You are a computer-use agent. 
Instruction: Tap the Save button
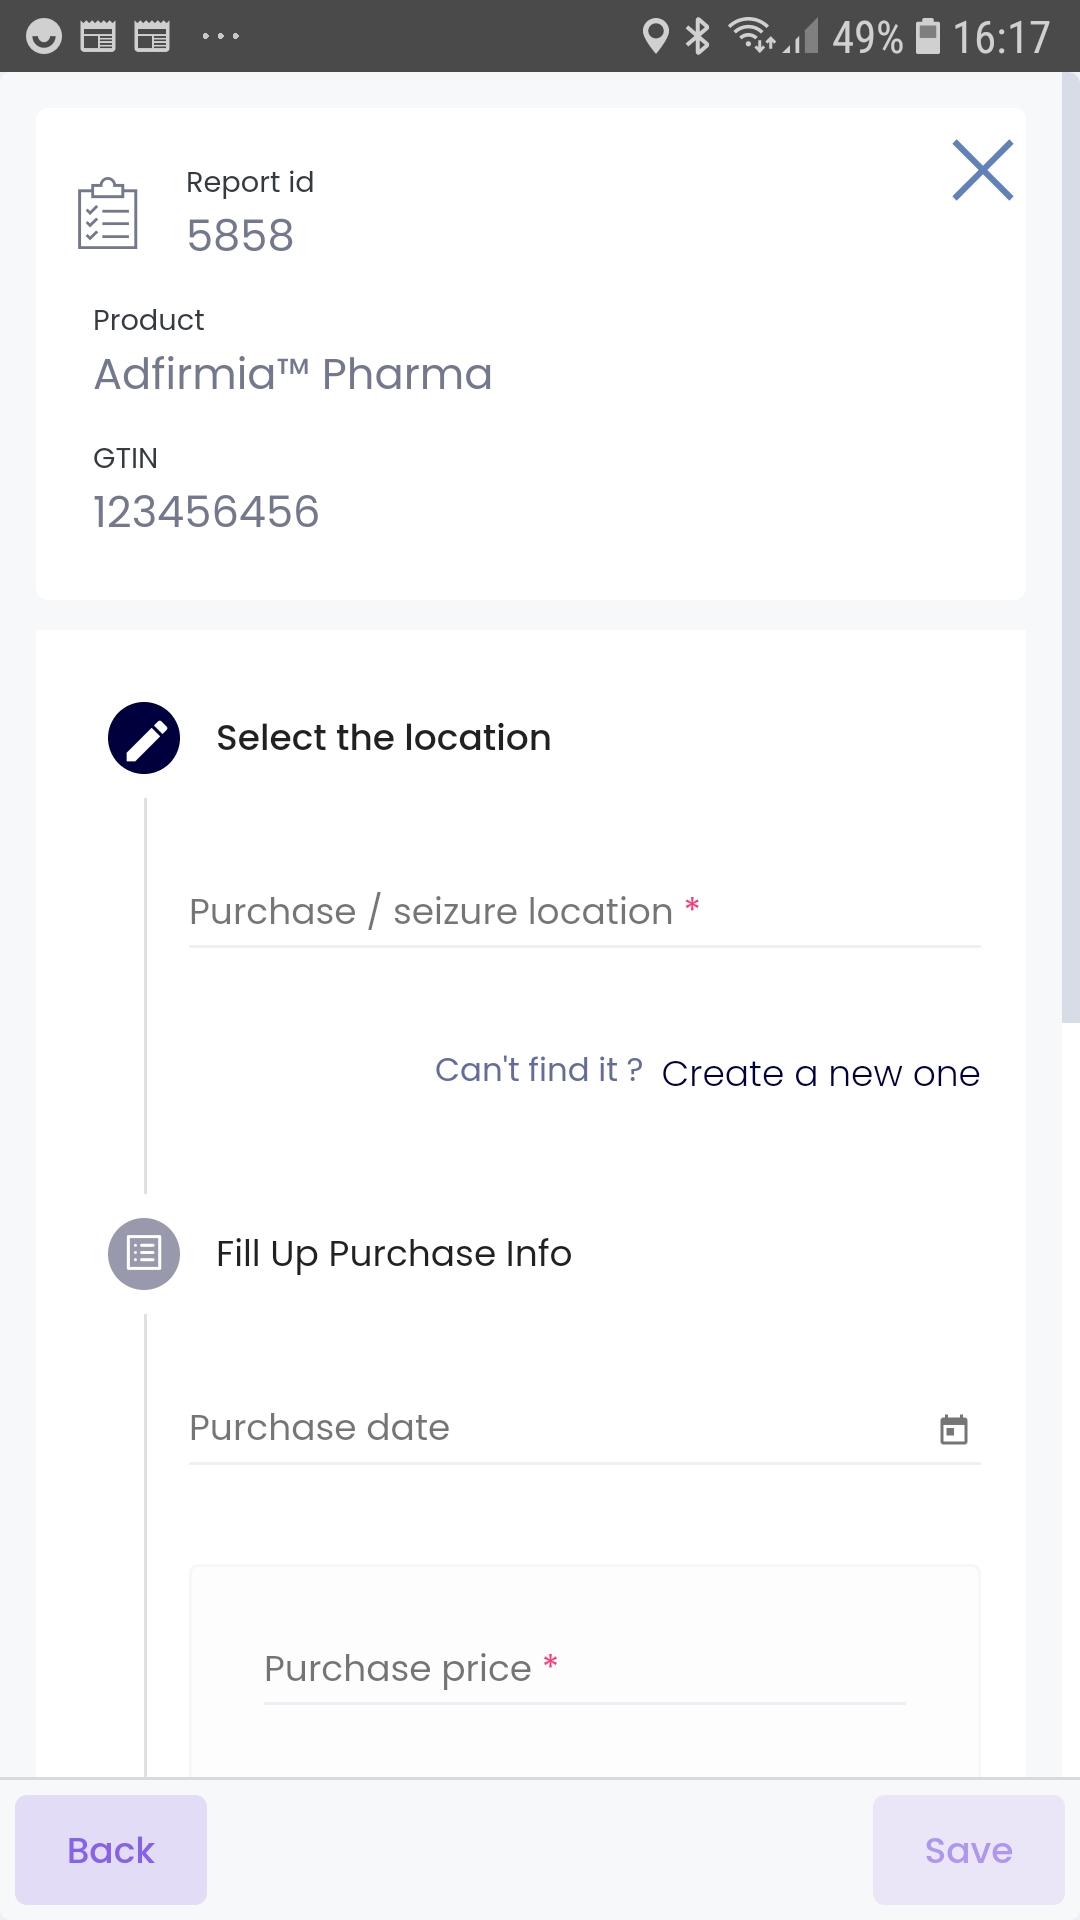[968, 1850]
